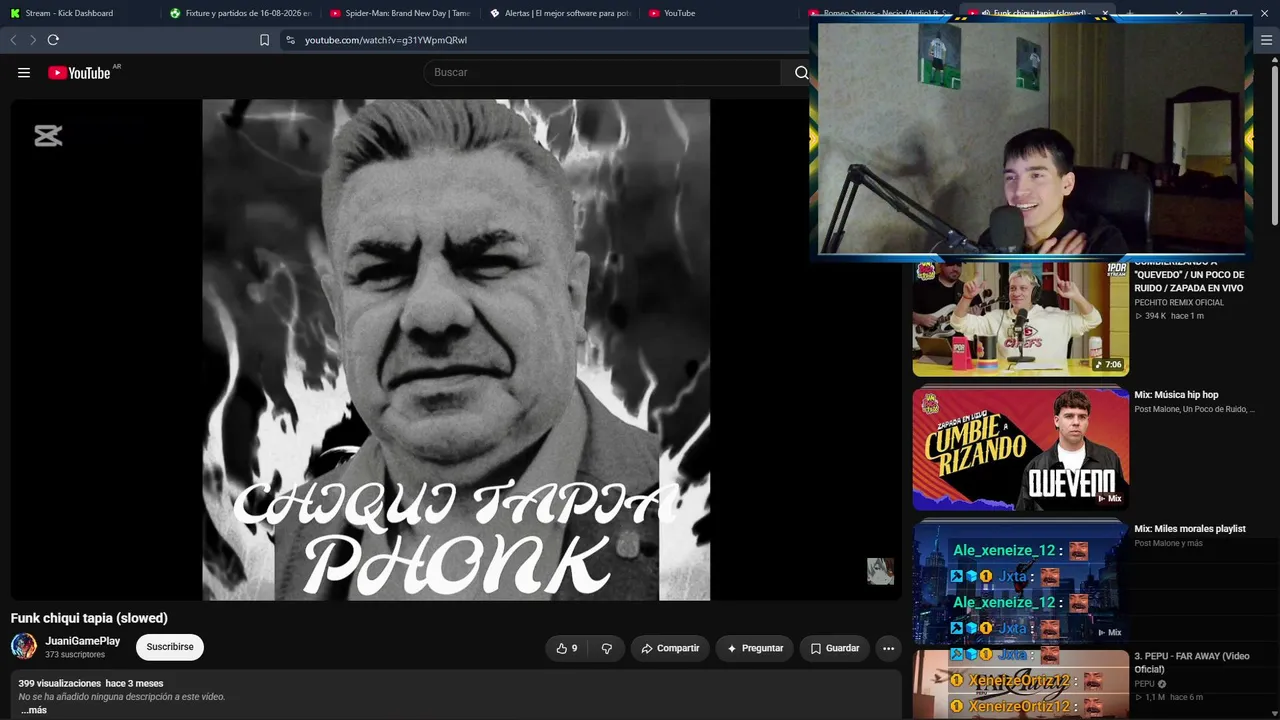
Task: Open the PECHITO REMIX OFICIAL channel link
Action: coord(1179,302)
